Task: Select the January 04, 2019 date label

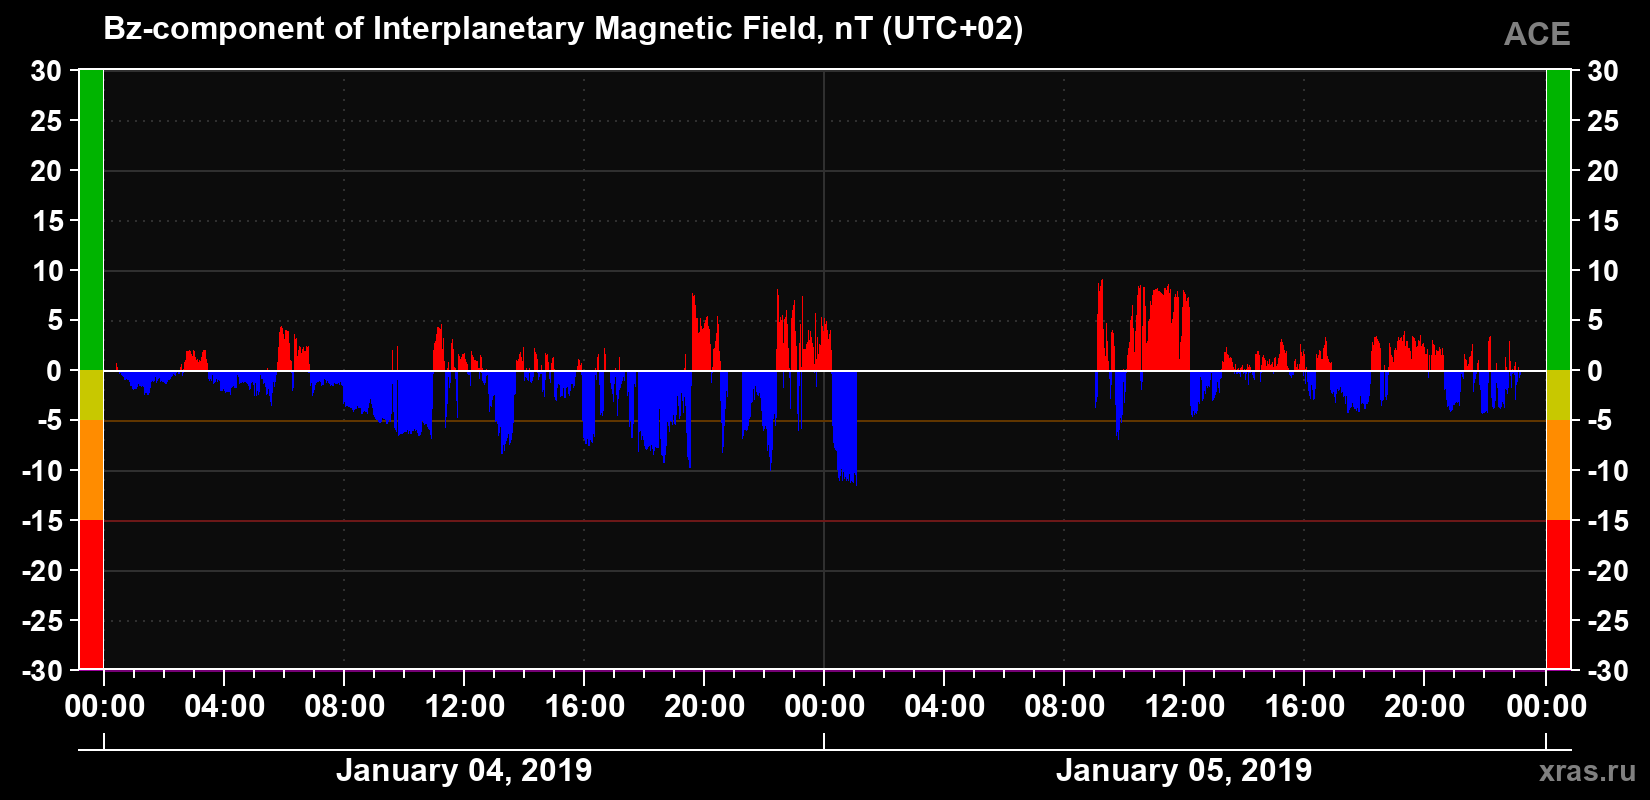Action: (464, 770)
